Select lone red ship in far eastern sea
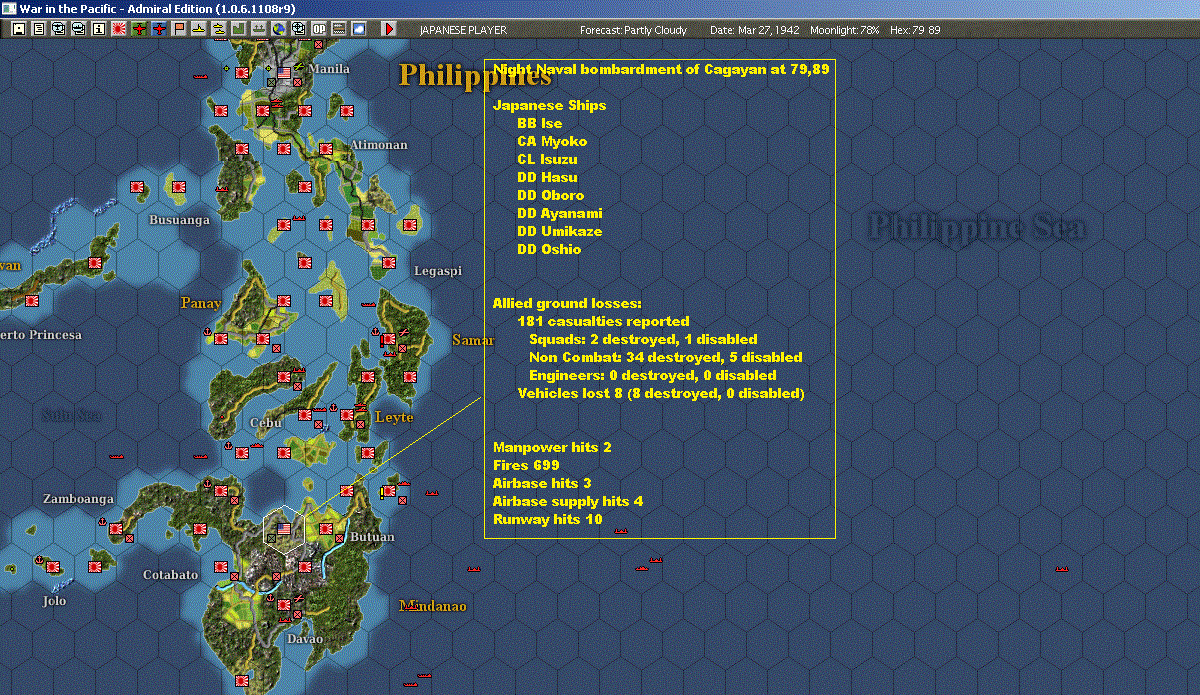1200x695 pixels. click(x=1060, y=568)
